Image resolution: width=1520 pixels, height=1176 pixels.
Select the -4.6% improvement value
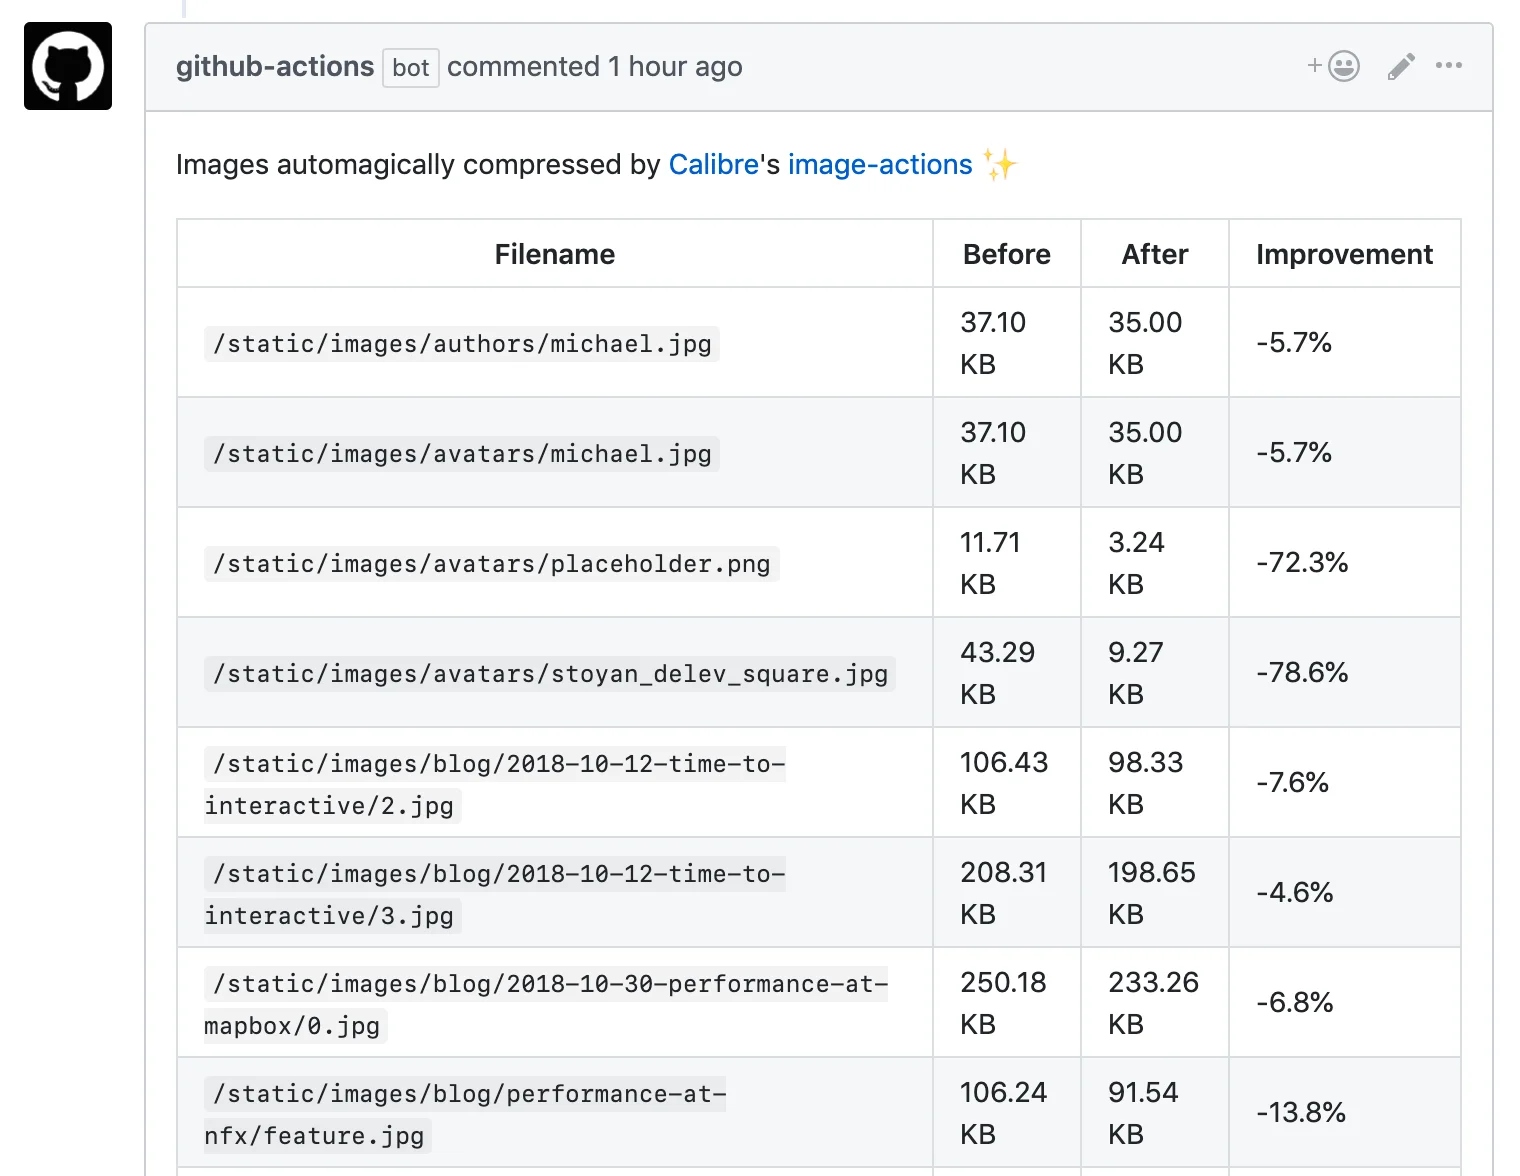tap(1295, 892)
